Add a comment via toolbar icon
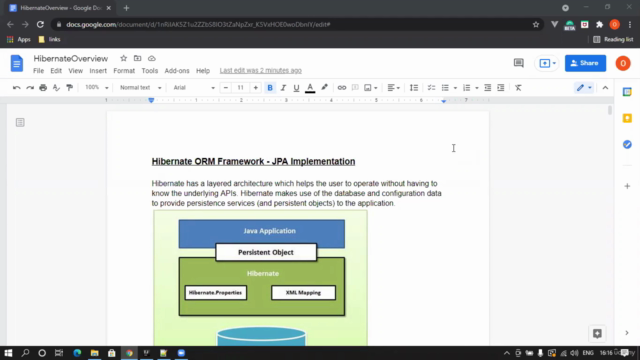Viewport: 640px width, 360px height. 355,88
